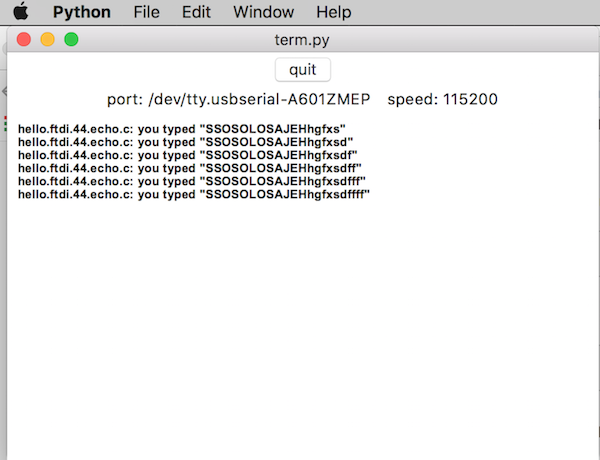Click the output line ending in "hgfxs"
The width and height of the screenshot is (600, 460).
pyautogui.click(x=182, y=129)
